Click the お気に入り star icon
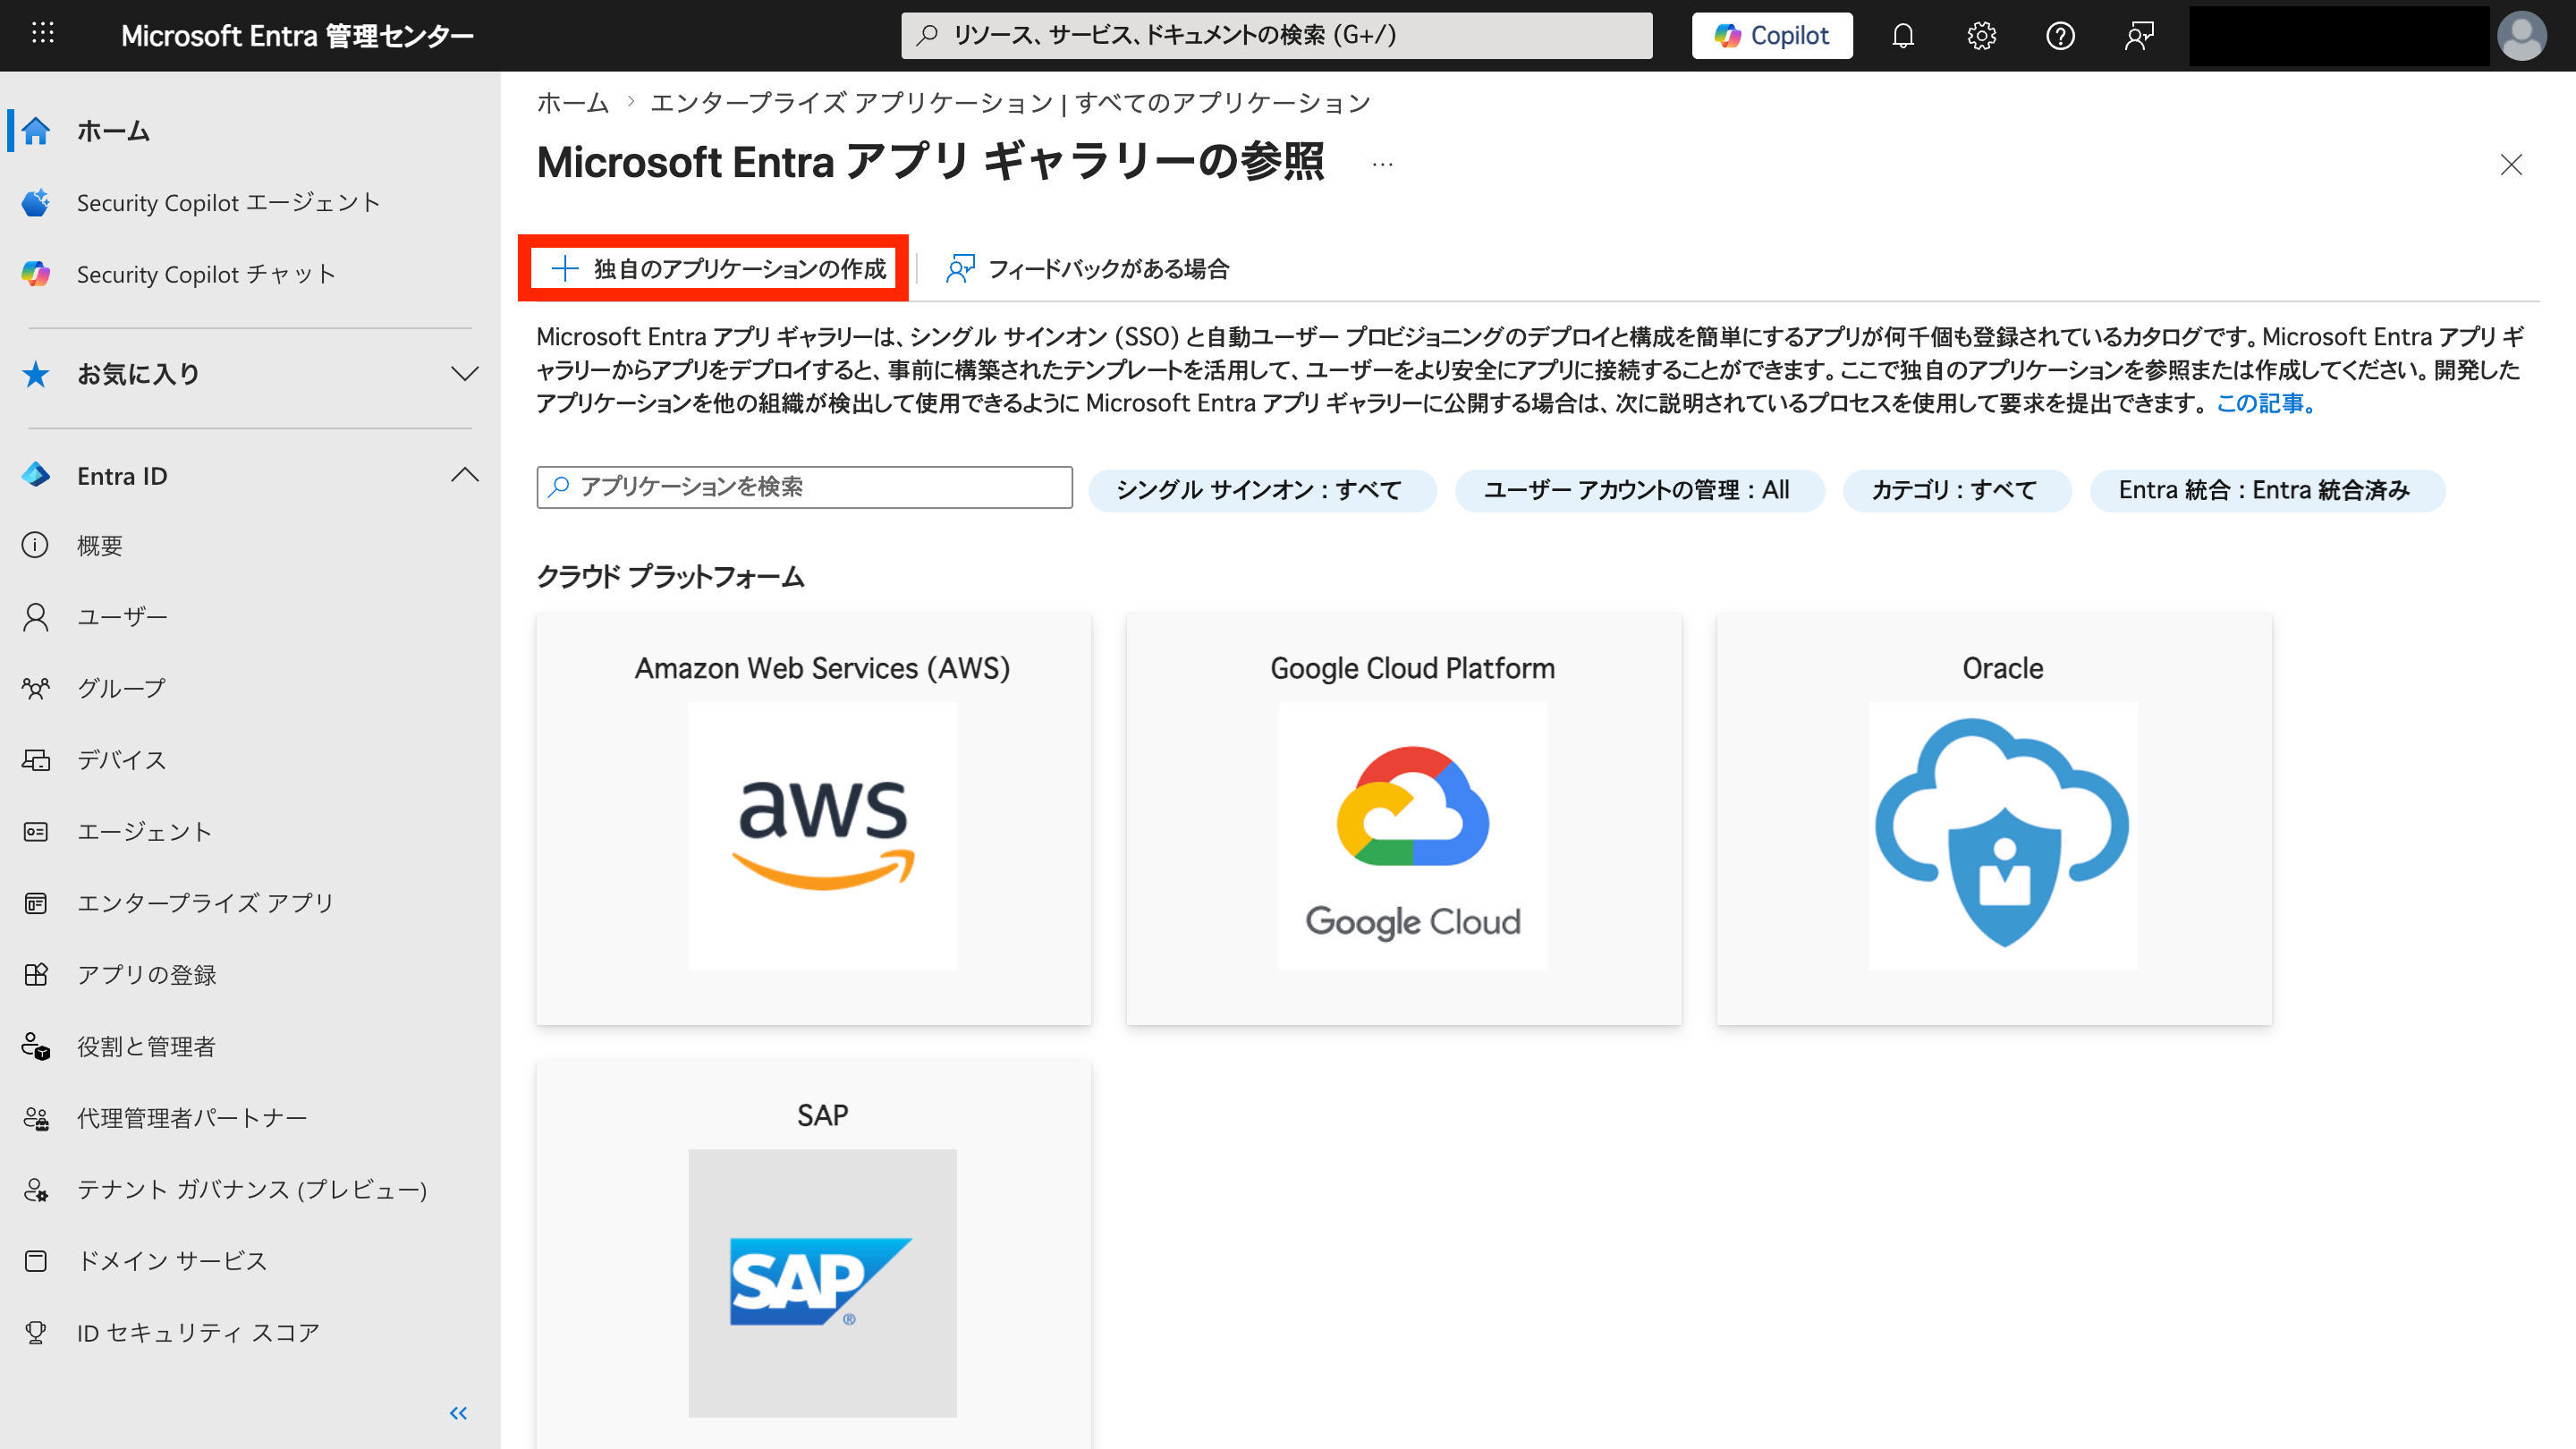The height and width of the screenshot is (1449, 2576). [36, 374]
